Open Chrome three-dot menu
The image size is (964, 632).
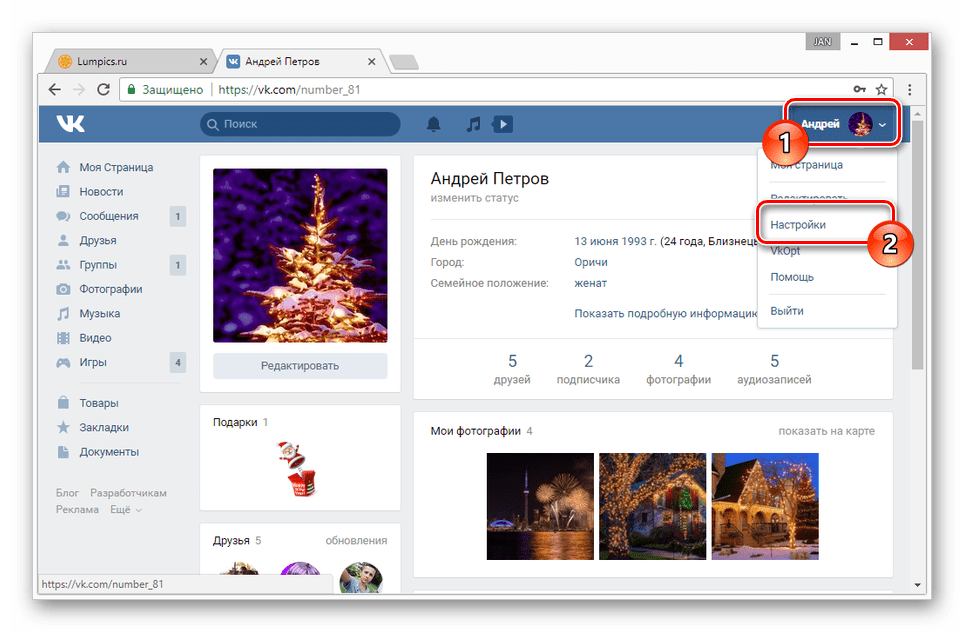tap(909, 90)
